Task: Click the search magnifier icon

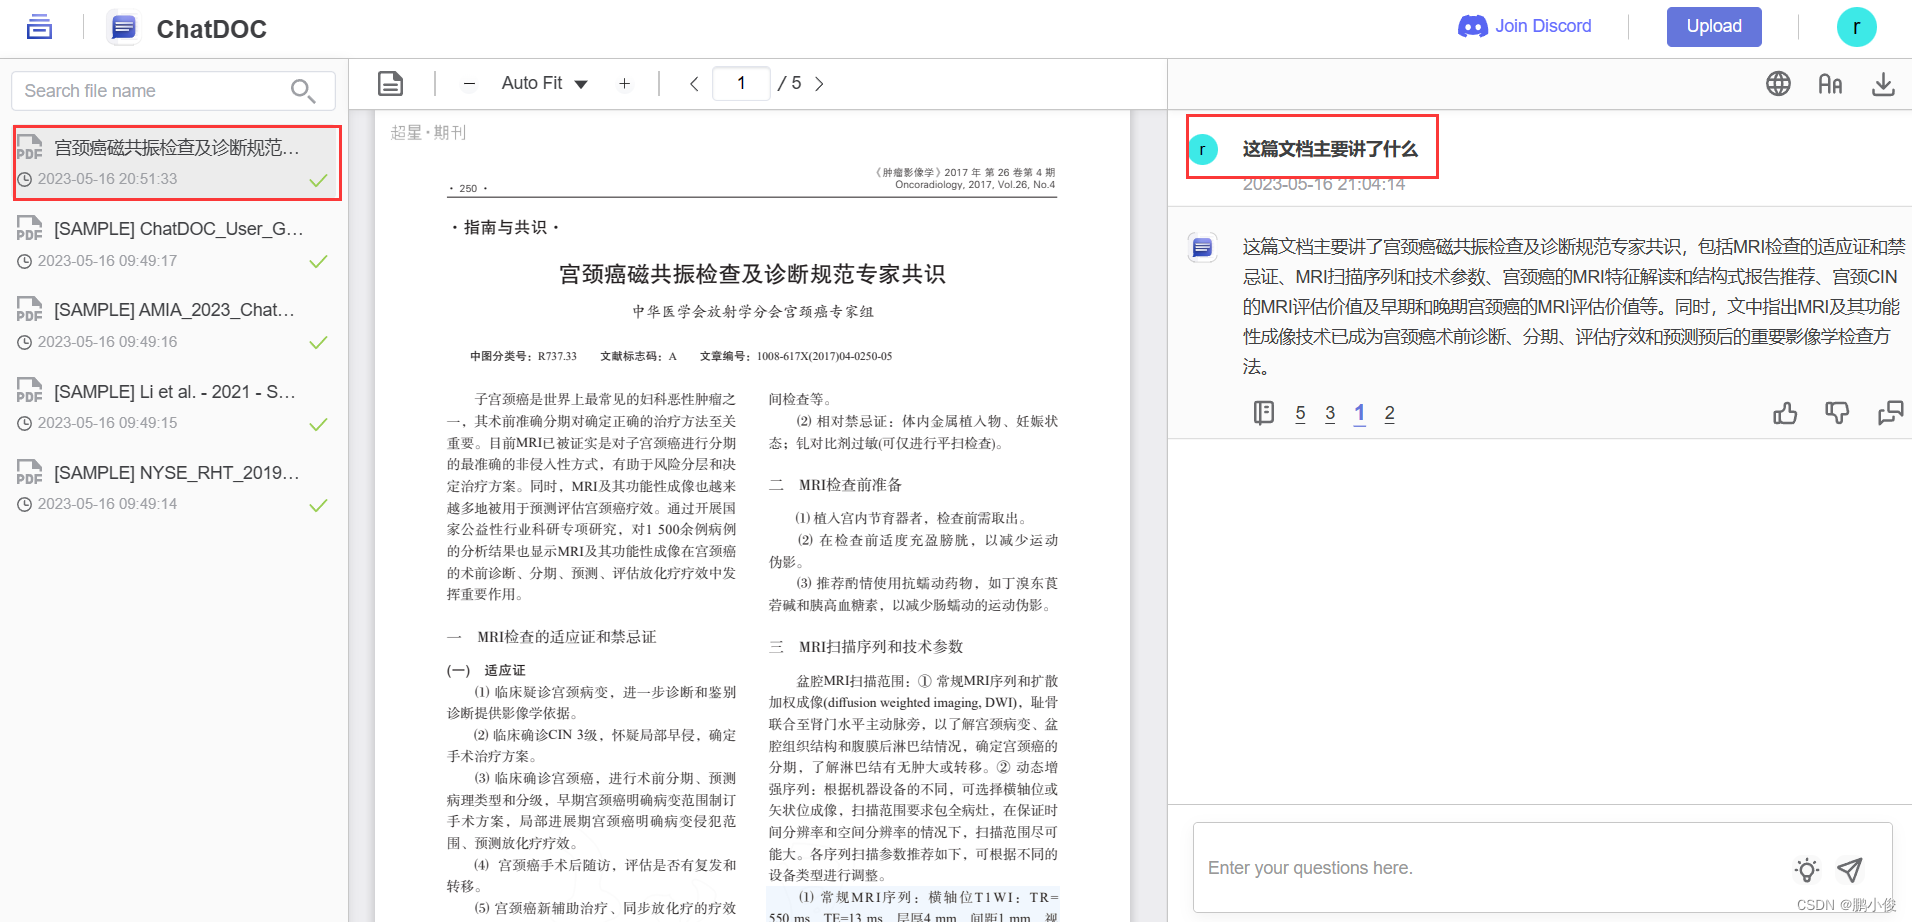Action: 302,91
